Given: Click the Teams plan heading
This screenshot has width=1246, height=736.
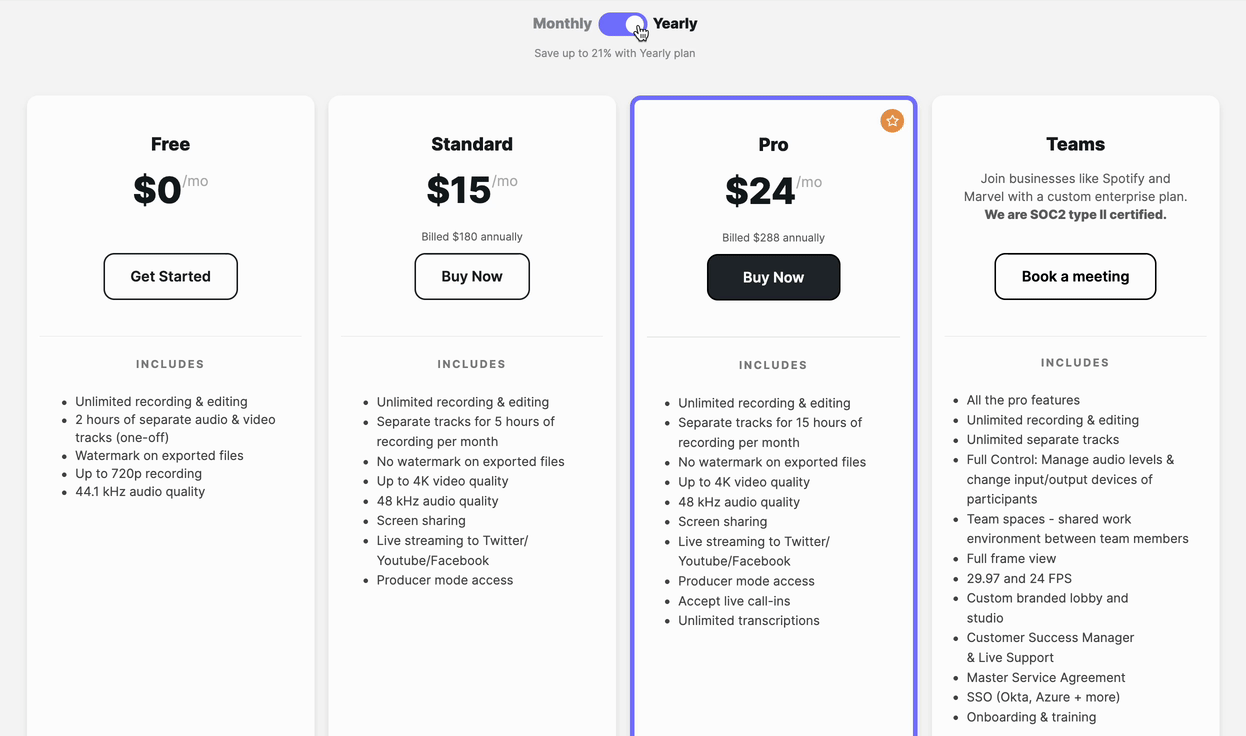Looking at the screenshot, I should [x=1075, y=144].
